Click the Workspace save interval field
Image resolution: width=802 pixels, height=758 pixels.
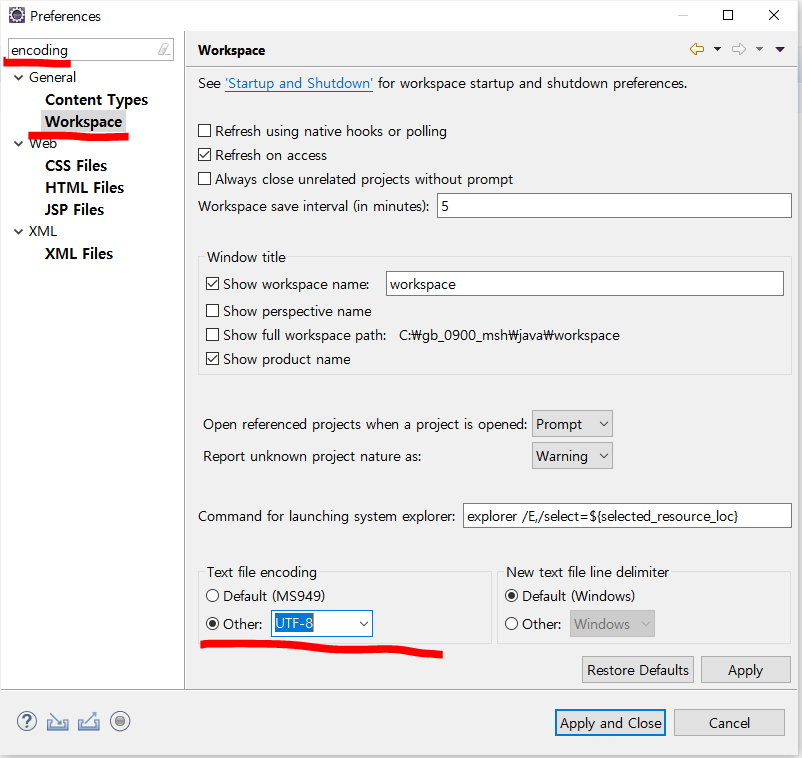614,206
